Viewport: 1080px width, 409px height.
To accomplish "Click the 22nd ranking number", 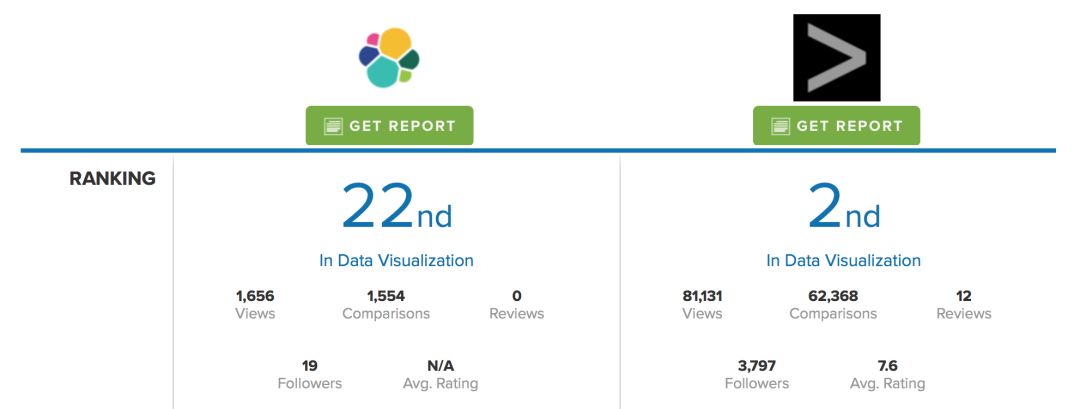I will coord(396,207).
